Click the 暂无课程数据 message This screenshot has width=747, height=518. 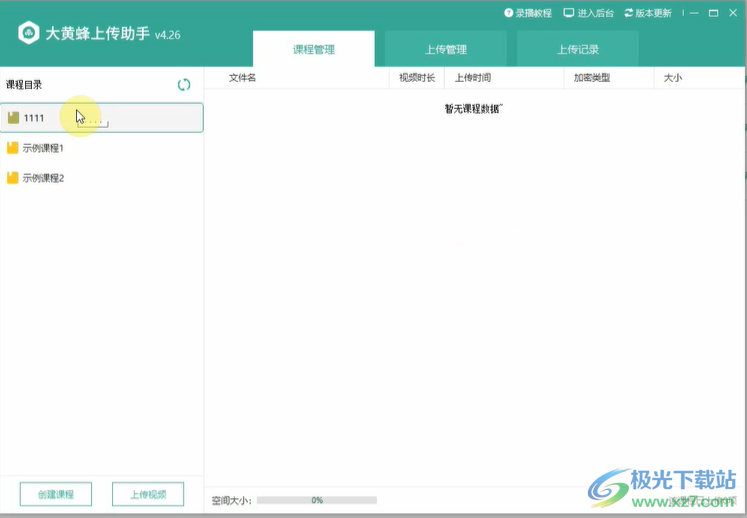pos(474,109)
